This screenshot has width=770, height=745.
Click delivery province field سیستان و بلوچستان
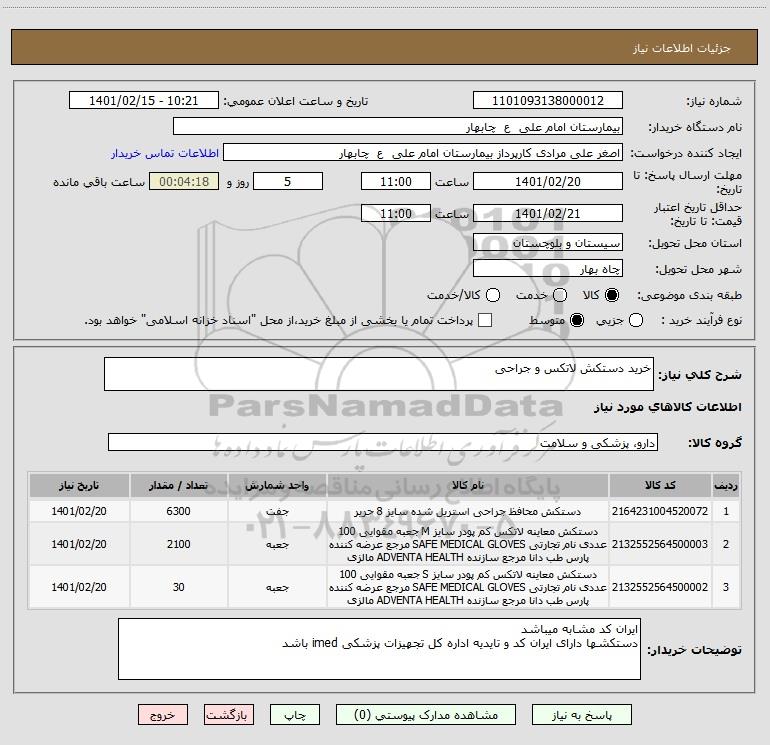[x=548, y=242]
